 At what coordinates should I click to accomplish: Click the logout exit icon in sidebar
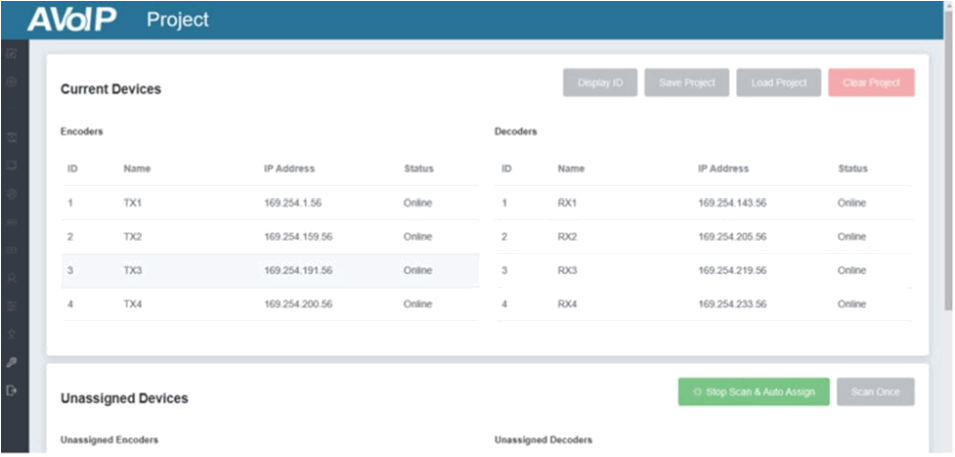[12, 391]
